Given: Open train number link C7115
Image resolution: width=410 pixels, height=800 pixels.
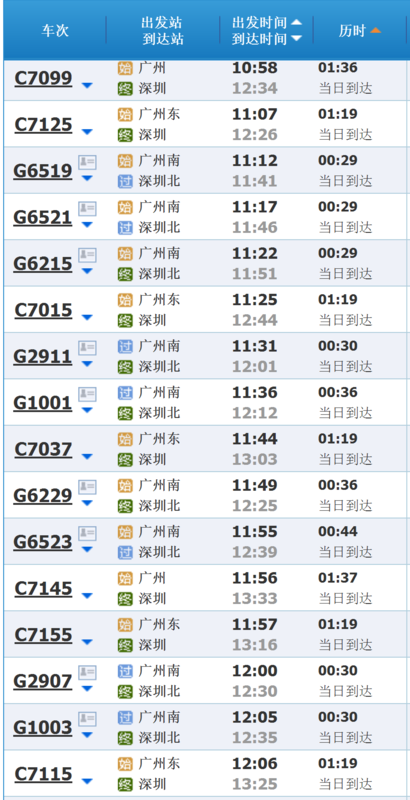Looking at the screenshot, I should (43, 774).
